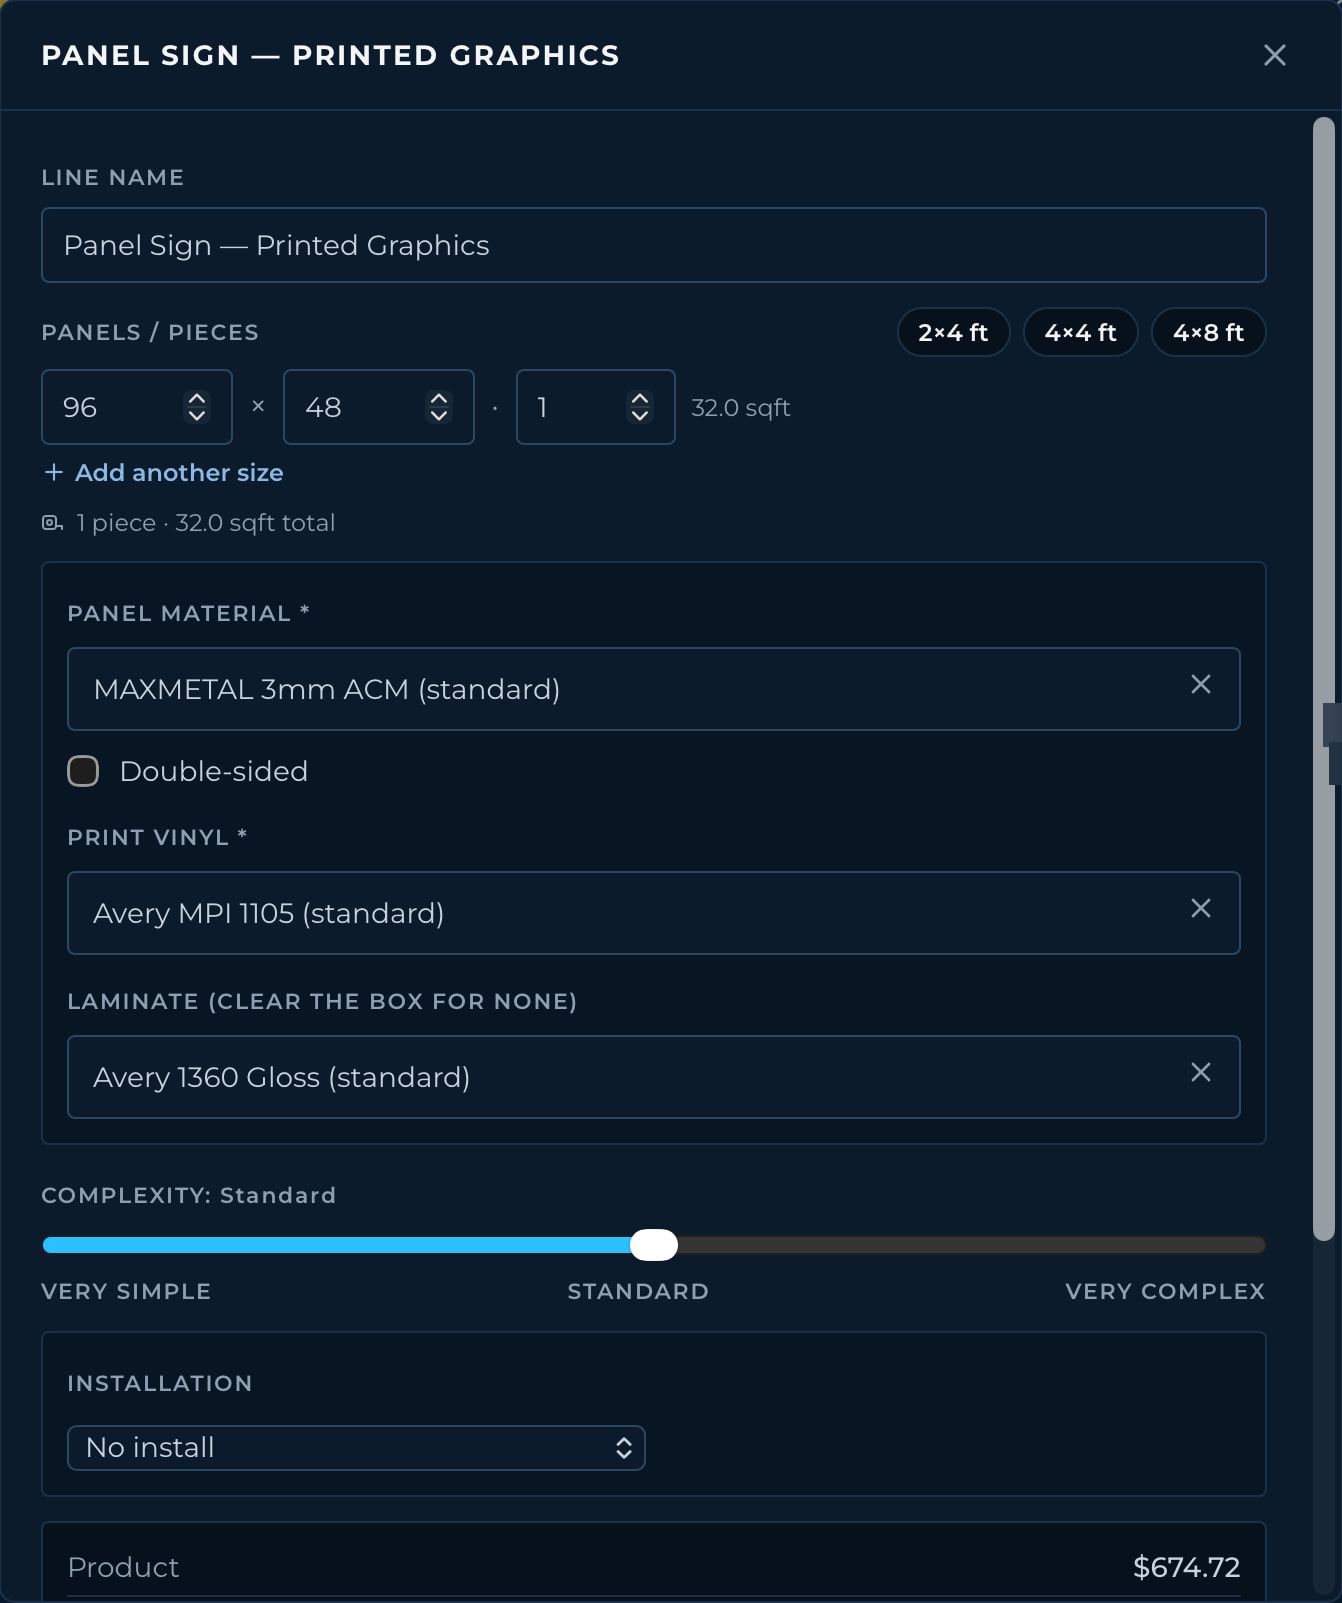1342x1603 pixels.
Task: Decrement the width 96 stepper
Action: coord(197,415)
